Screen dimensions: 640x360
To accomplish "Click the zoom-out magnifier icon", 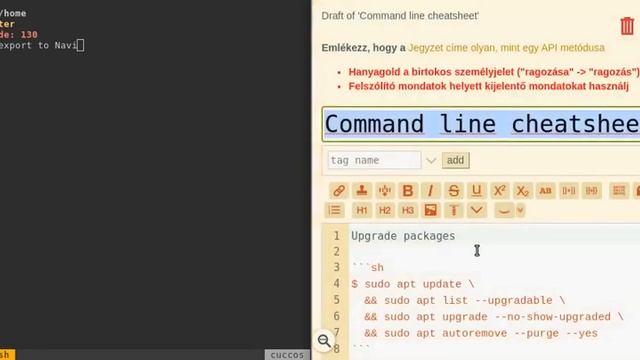I will 324,340.
